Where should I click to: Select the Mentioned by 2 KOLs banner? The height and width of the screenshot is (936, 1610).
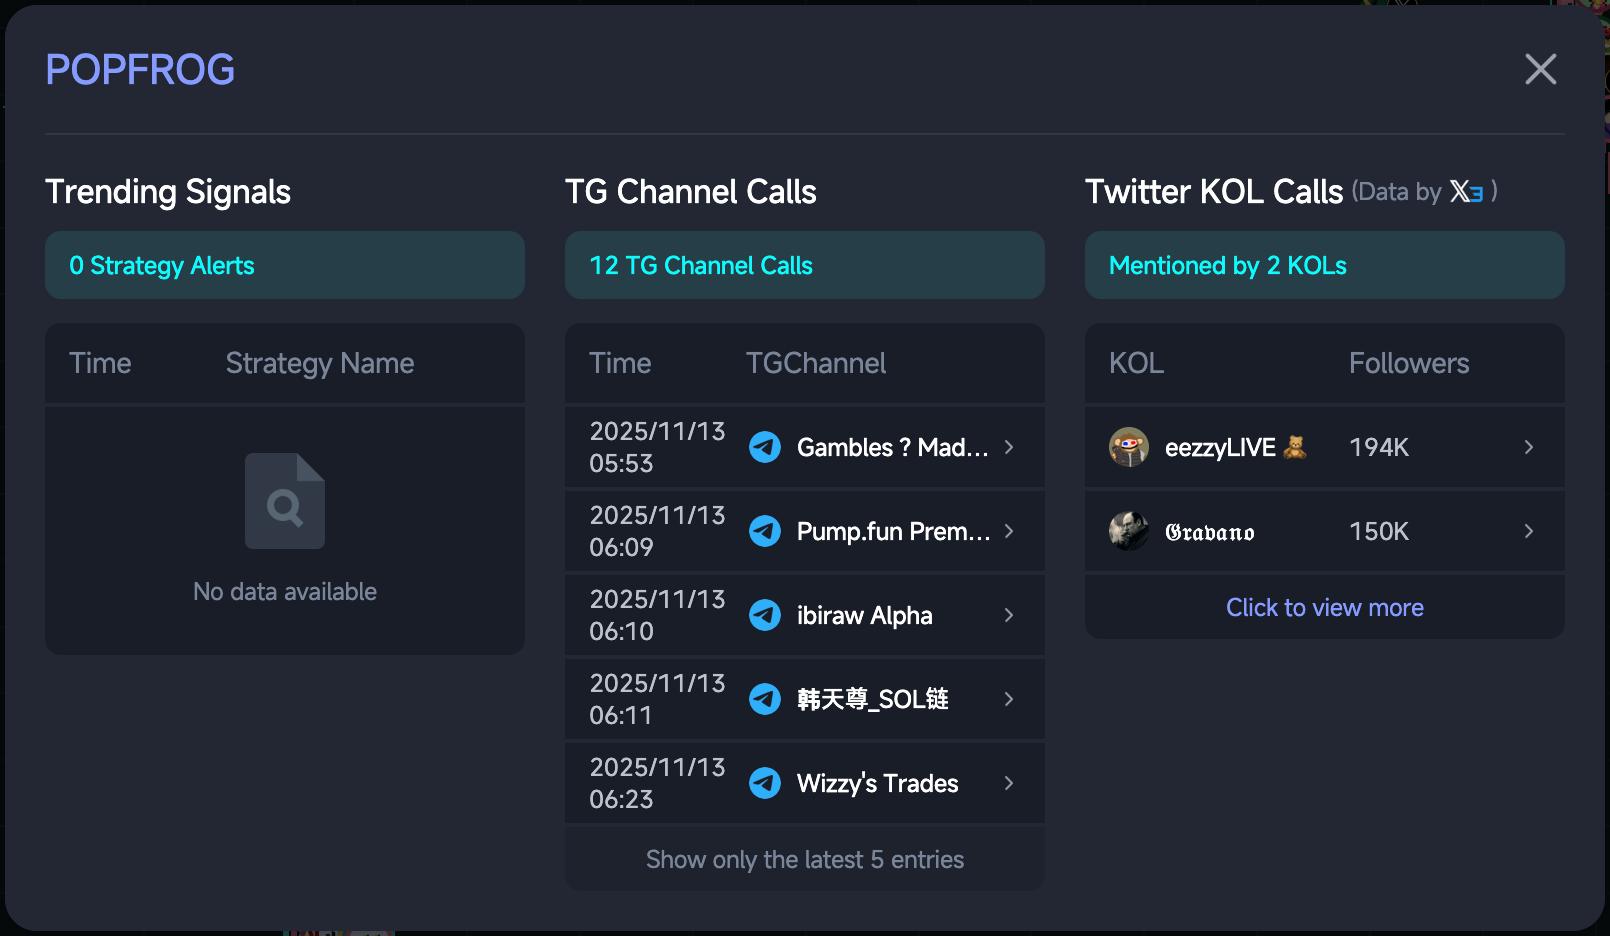(x=1324, y=265)
